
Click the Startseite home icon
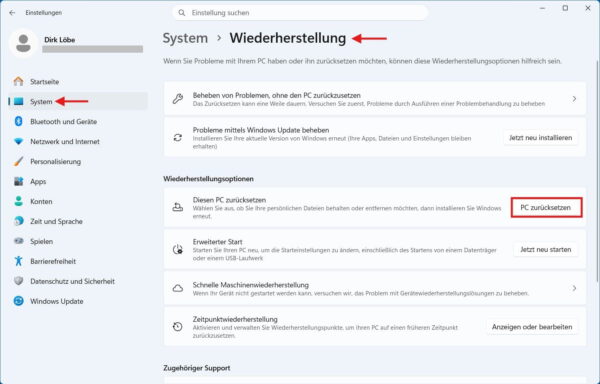pos(18,81)
